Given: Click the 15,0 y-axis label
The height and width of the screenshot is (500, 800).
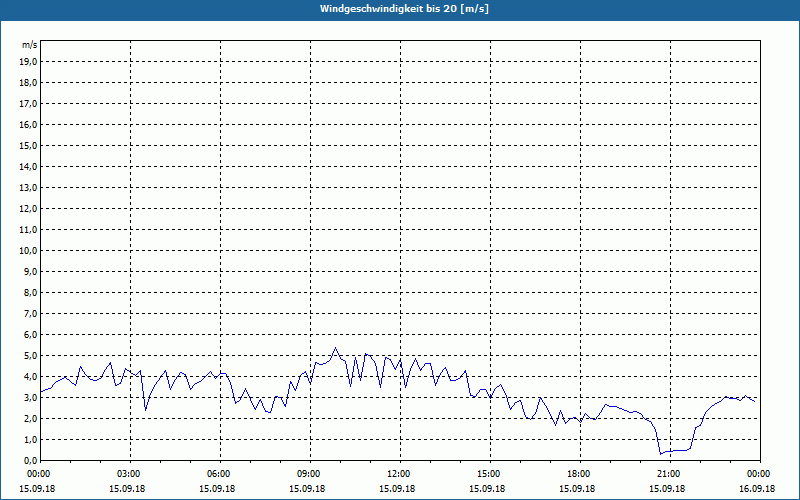Looking at the screenshot, I should (28, 145).
